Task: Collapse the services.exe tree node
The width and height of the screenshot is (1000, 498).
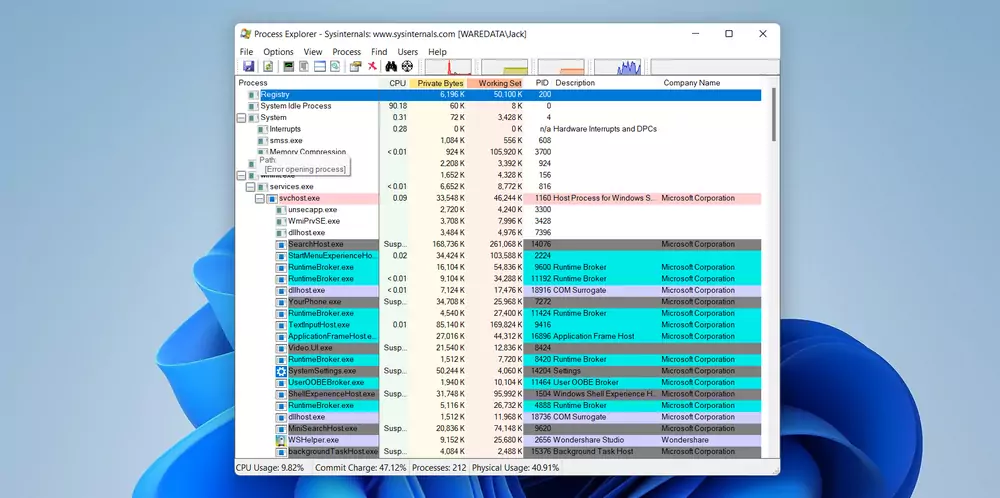Action: 250,187
